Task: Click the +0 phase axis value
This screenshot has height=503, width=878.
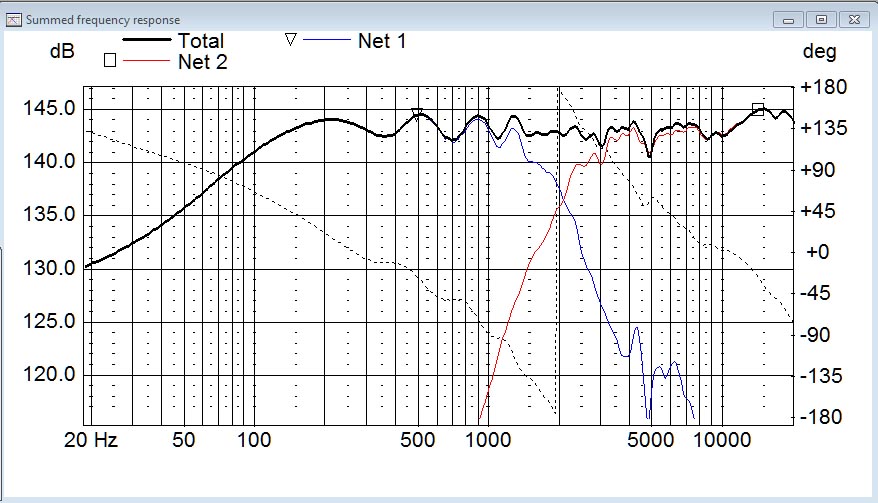Action: click(x=818, y=252)
